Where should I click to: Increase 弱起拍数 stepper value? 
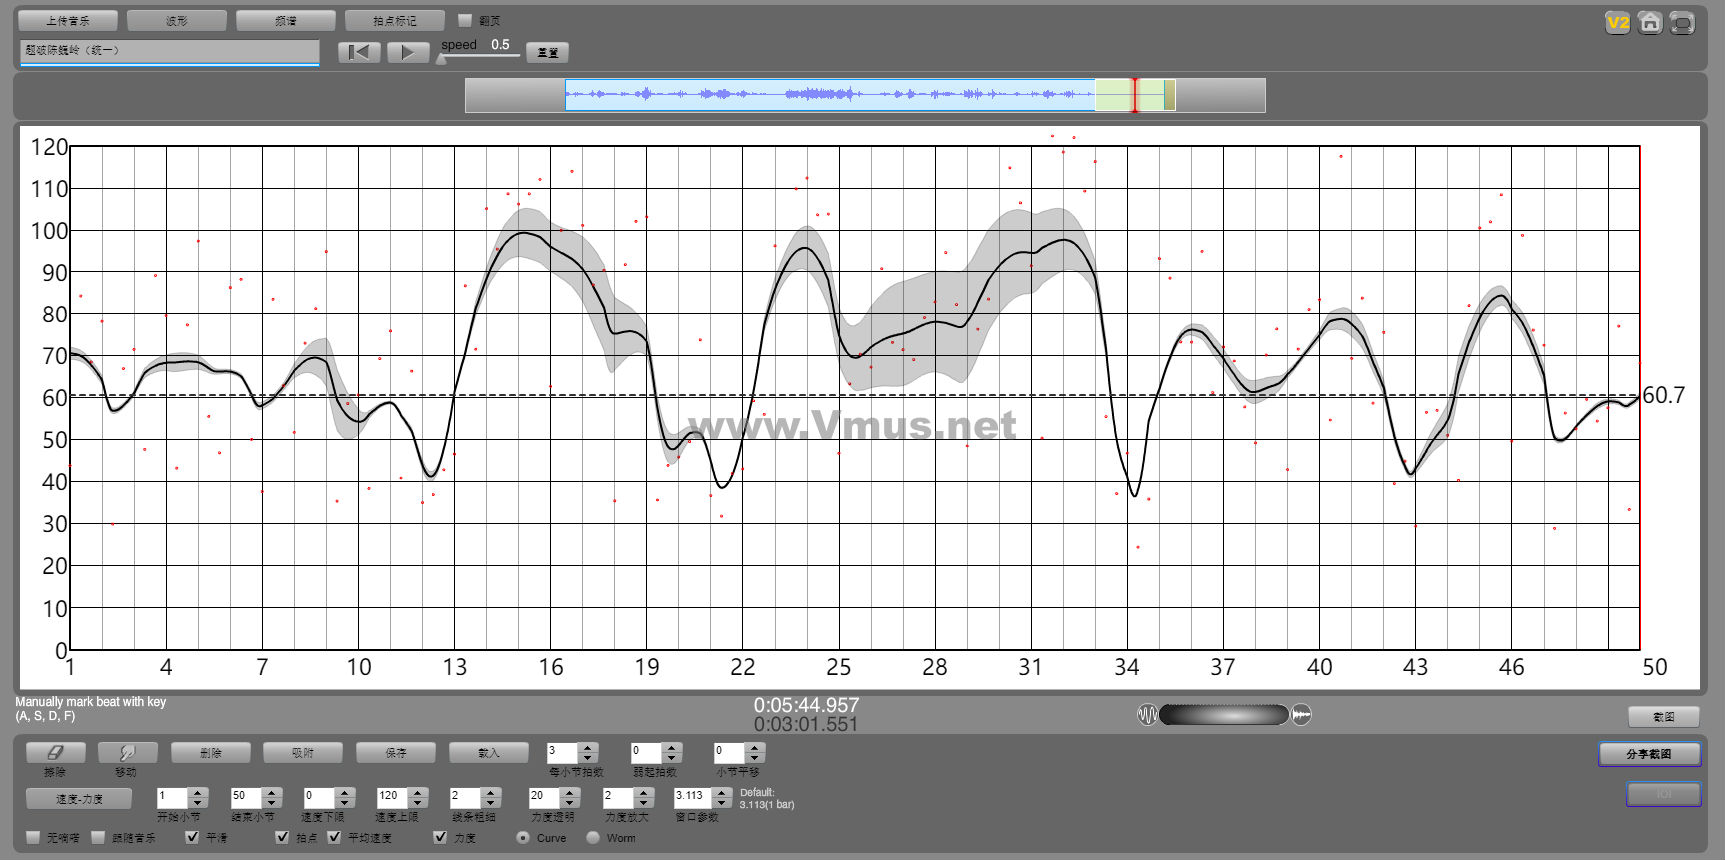point(673,747)
